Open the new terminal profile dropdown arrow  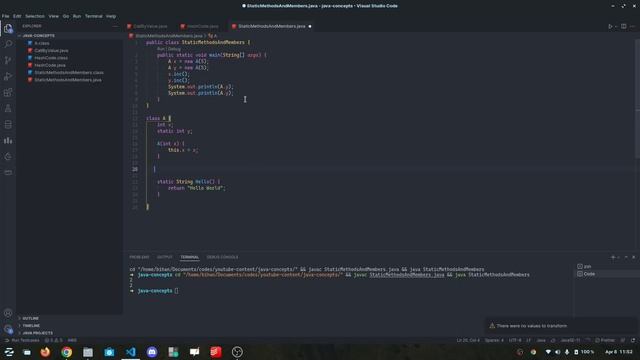(x=618, y=258)
